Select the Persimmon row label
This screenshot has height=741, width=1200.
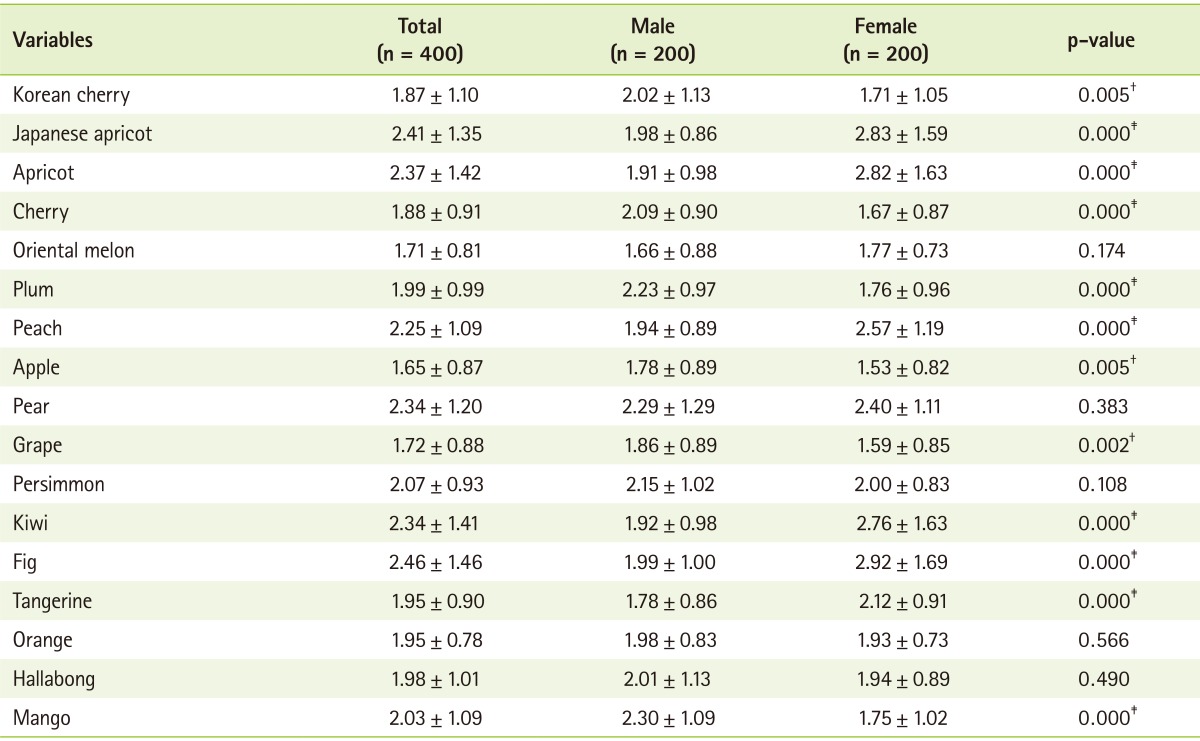pyautogui.click(x=59, y=484)
